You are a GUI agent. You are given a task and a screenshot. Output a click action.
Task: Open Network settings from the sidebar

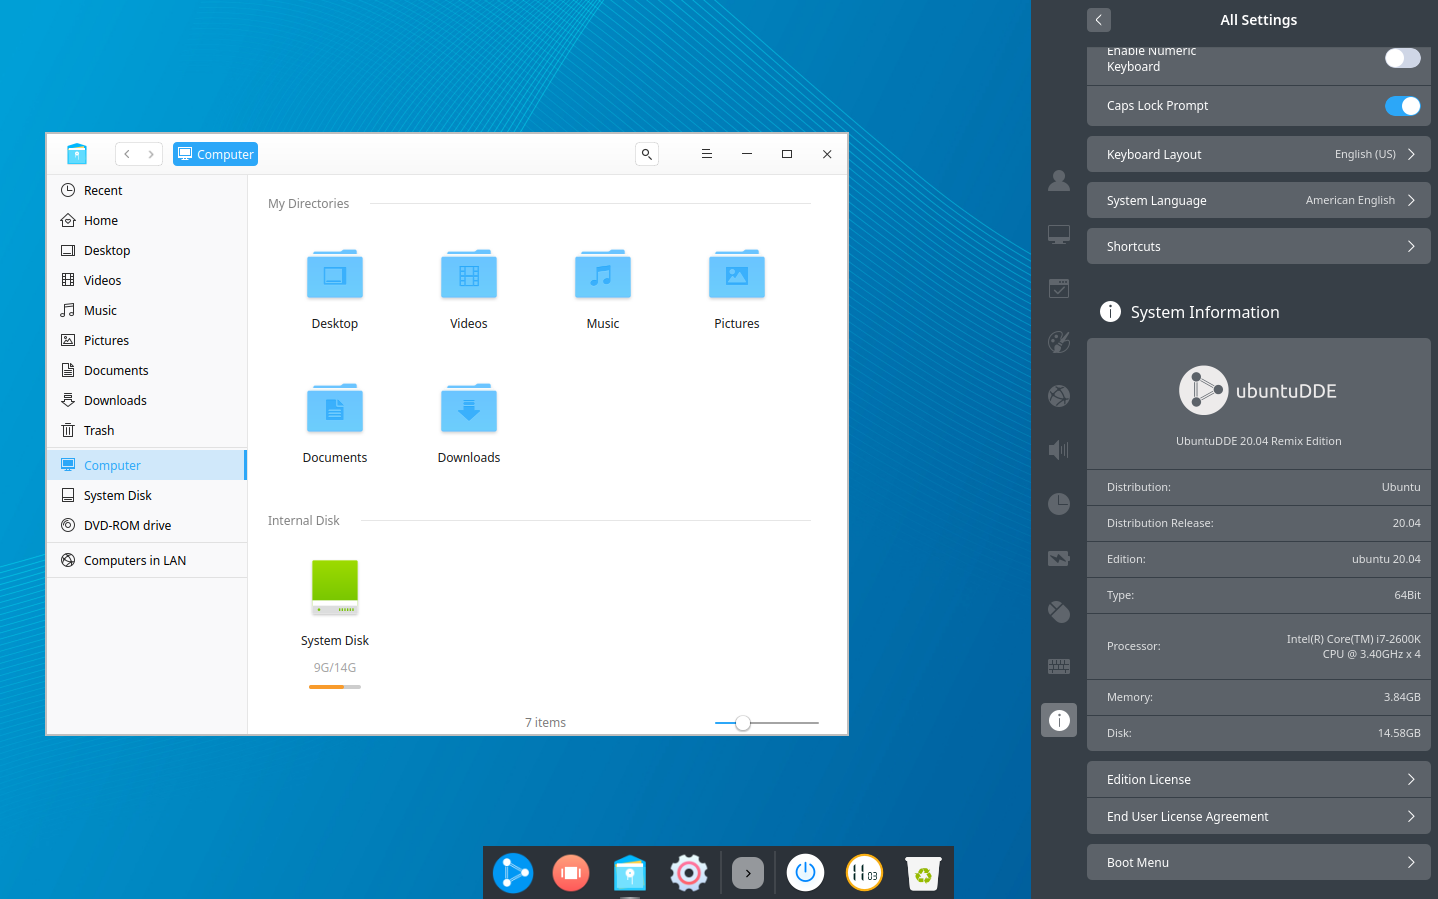[x=1059, y=395]
